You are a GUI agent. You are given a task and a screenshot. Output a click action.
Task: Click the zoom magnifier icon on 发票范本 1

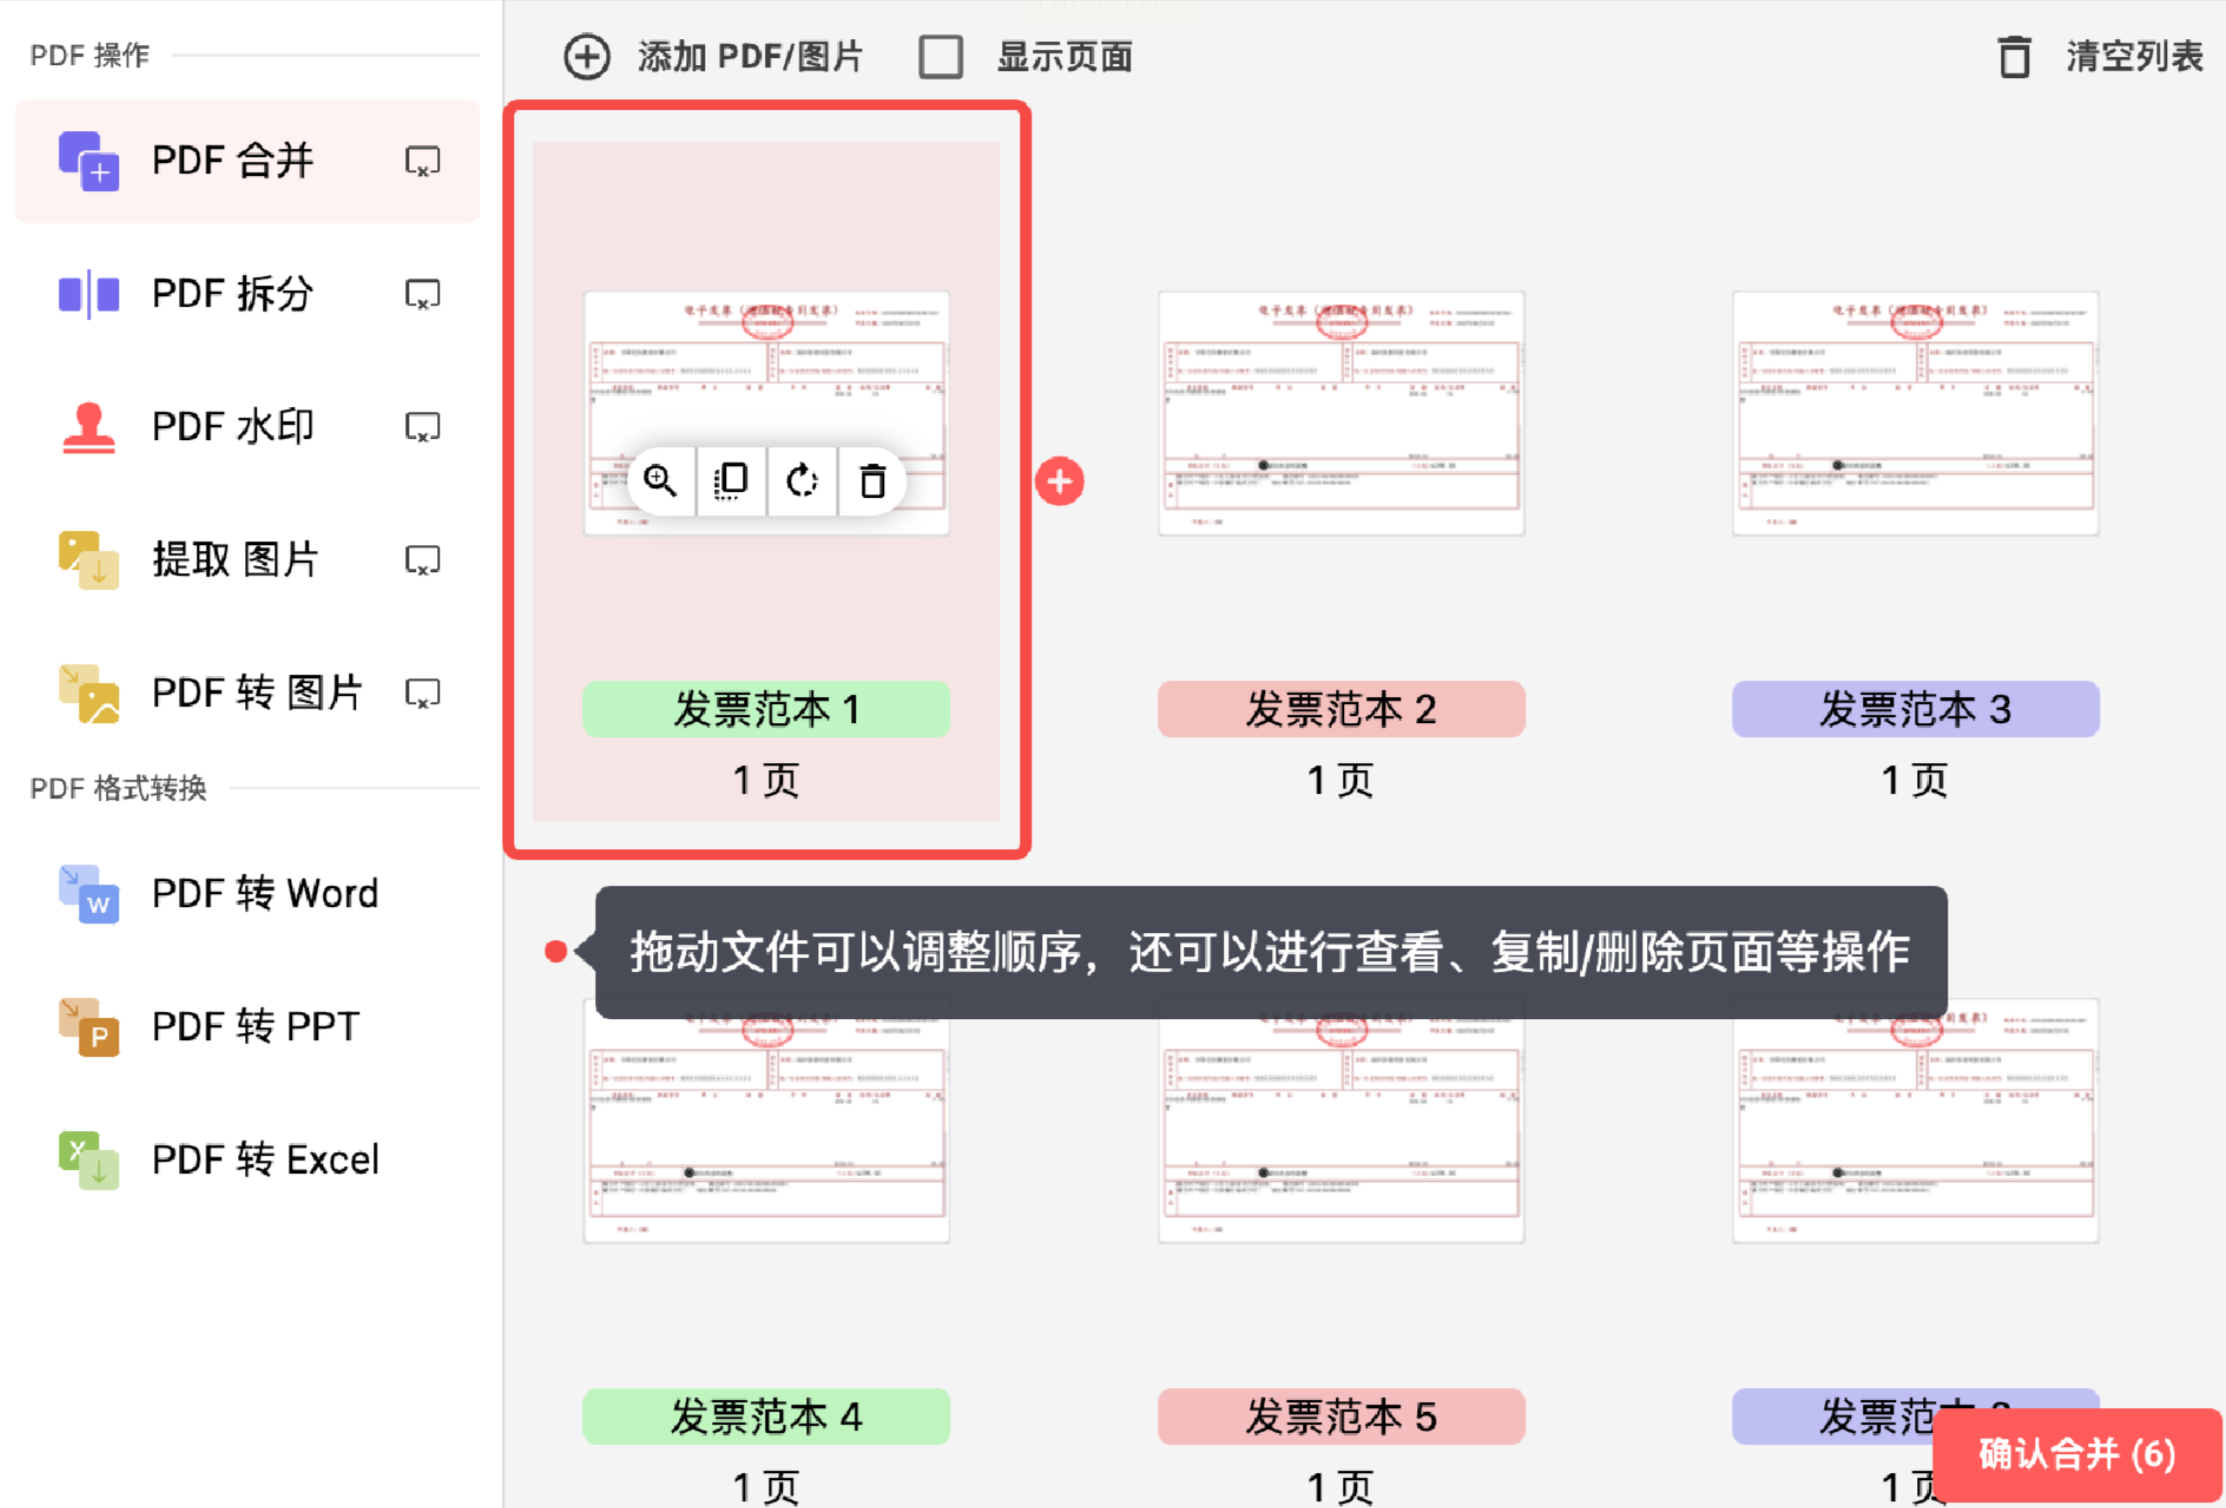[660, 481]
